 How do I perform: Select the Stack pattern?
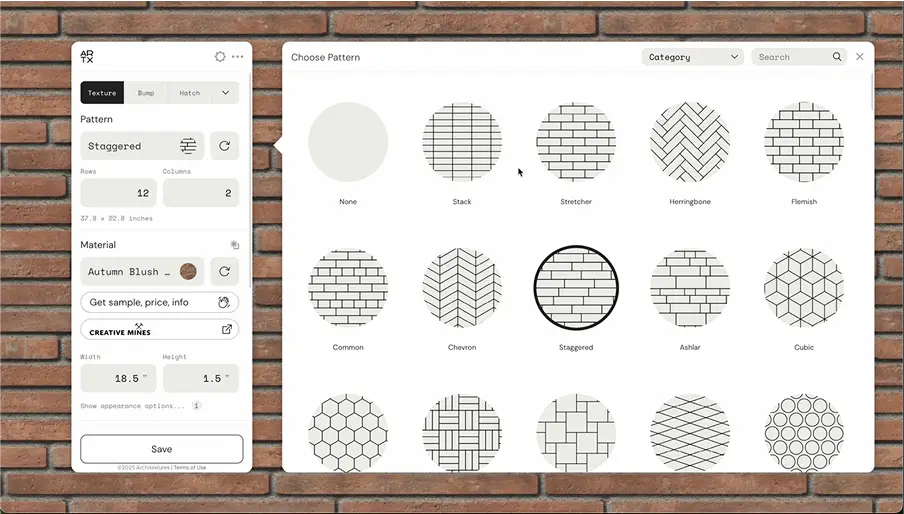click(462, 142)
